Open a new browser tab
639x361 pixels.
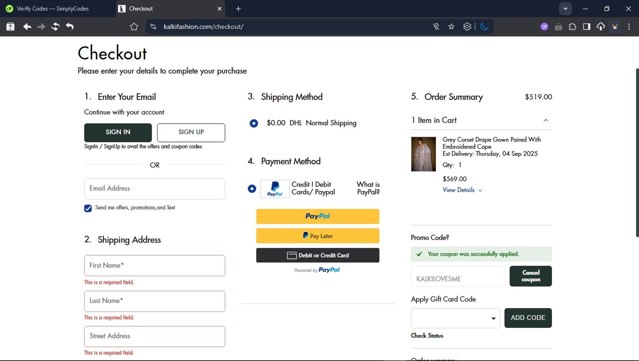[238, 9]
